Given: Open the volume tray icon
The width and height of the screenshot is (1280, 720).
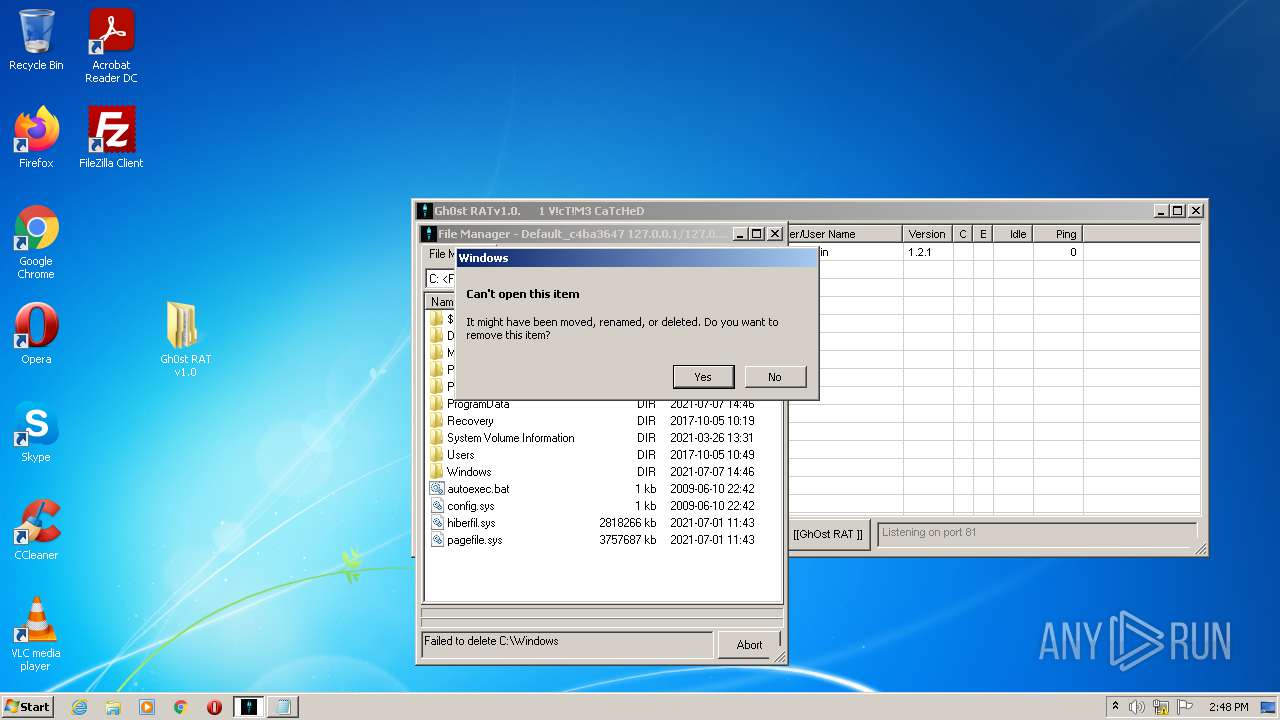Looking at the screenshot, I should coord(1137,707).
